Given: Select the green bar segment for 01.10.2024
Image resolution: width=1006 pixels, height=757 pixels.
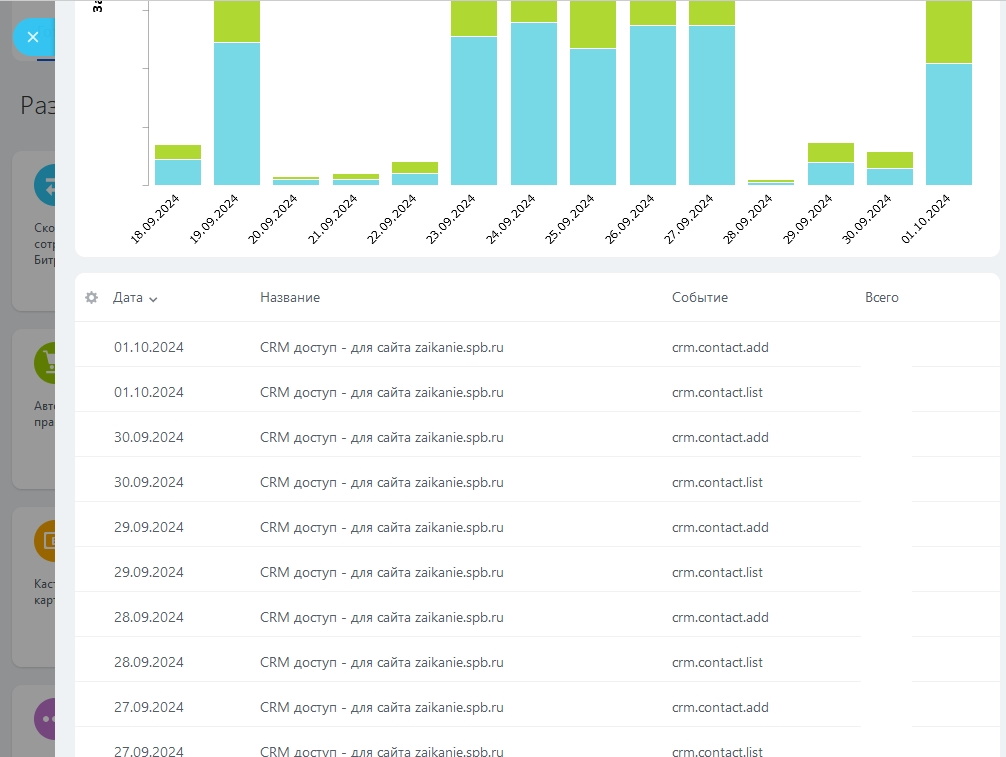Looking at the screenshot, I should tap(949, 31).
